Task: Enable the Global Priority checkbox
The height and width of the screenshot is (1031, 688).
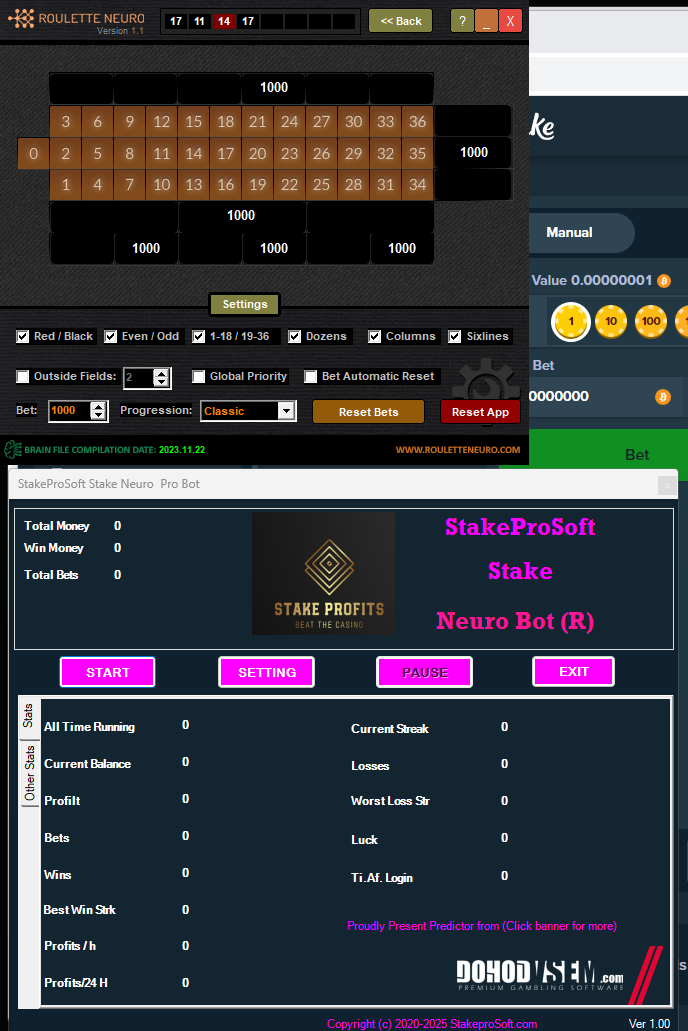Action: click(x=199, y=376)
